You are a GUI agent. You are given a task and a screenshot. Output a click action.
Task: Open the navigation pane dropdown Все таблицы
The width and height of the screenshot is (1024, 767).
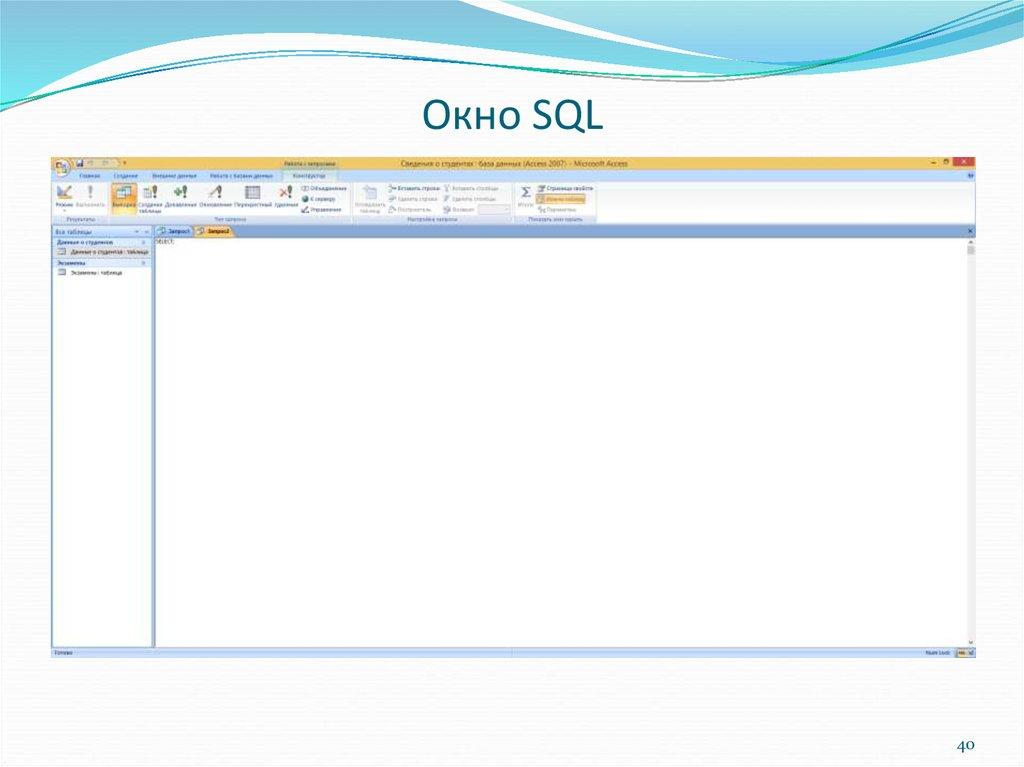click(x=137, y=231)
